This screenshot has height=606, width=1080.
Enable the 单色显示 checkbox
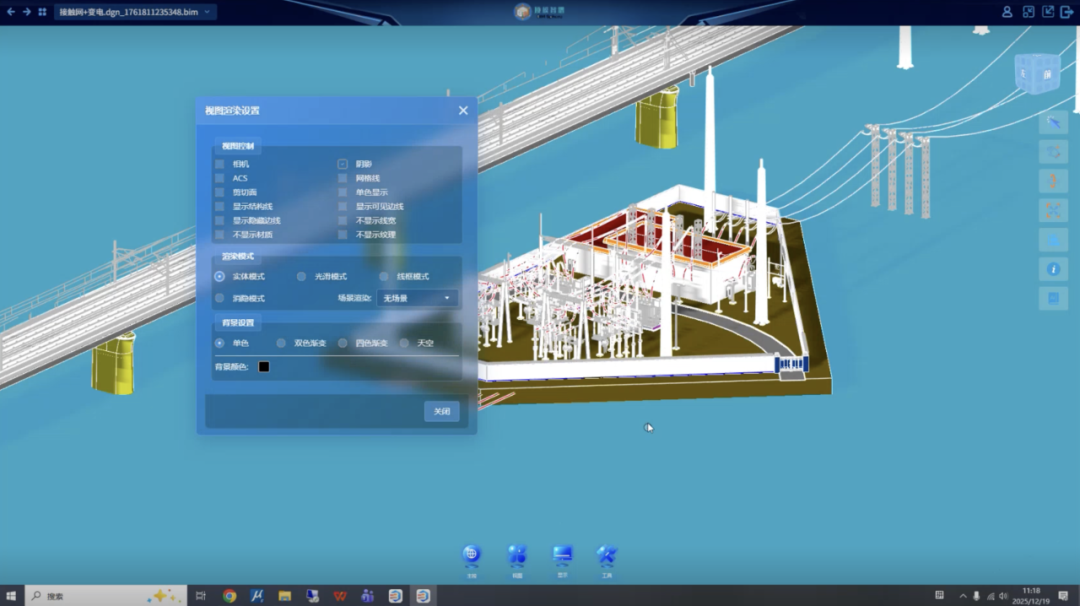click(x=342, y=192)
